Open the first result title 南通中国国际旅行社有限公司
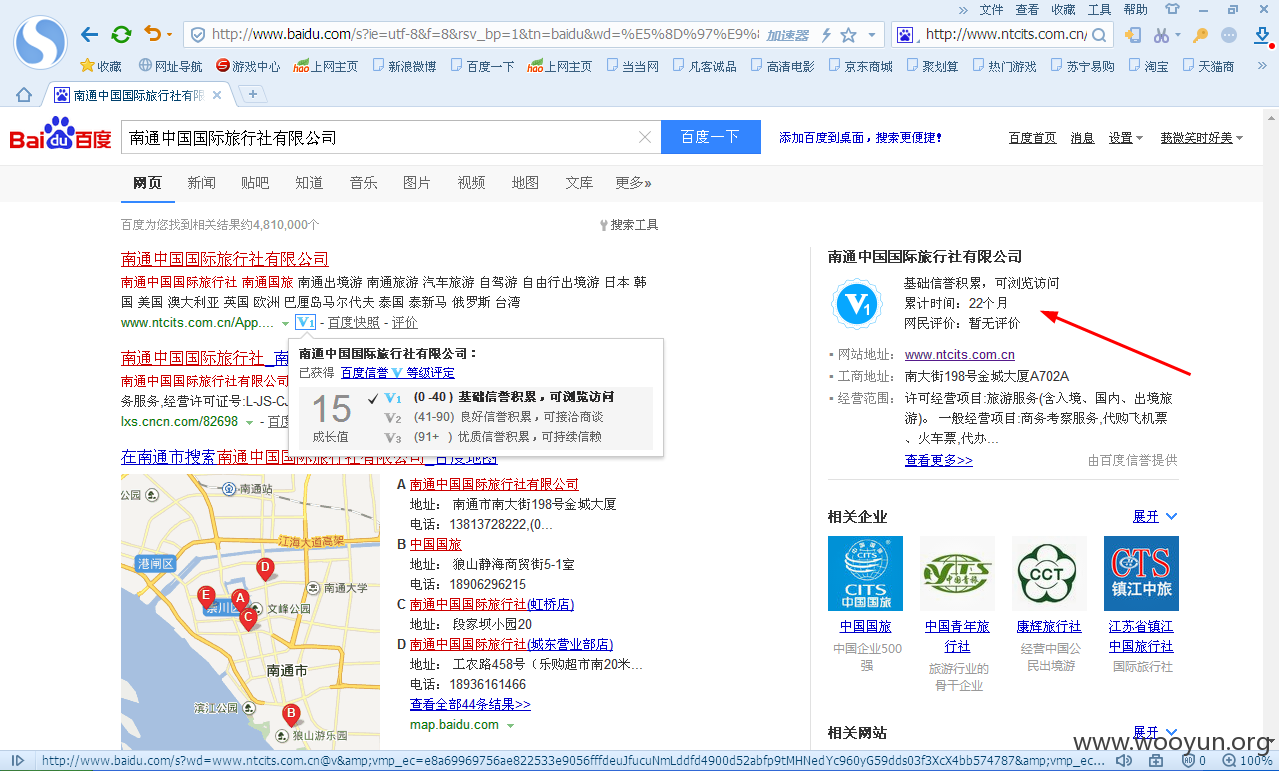This screenshot has height=771, width=1279. point(225,259)
